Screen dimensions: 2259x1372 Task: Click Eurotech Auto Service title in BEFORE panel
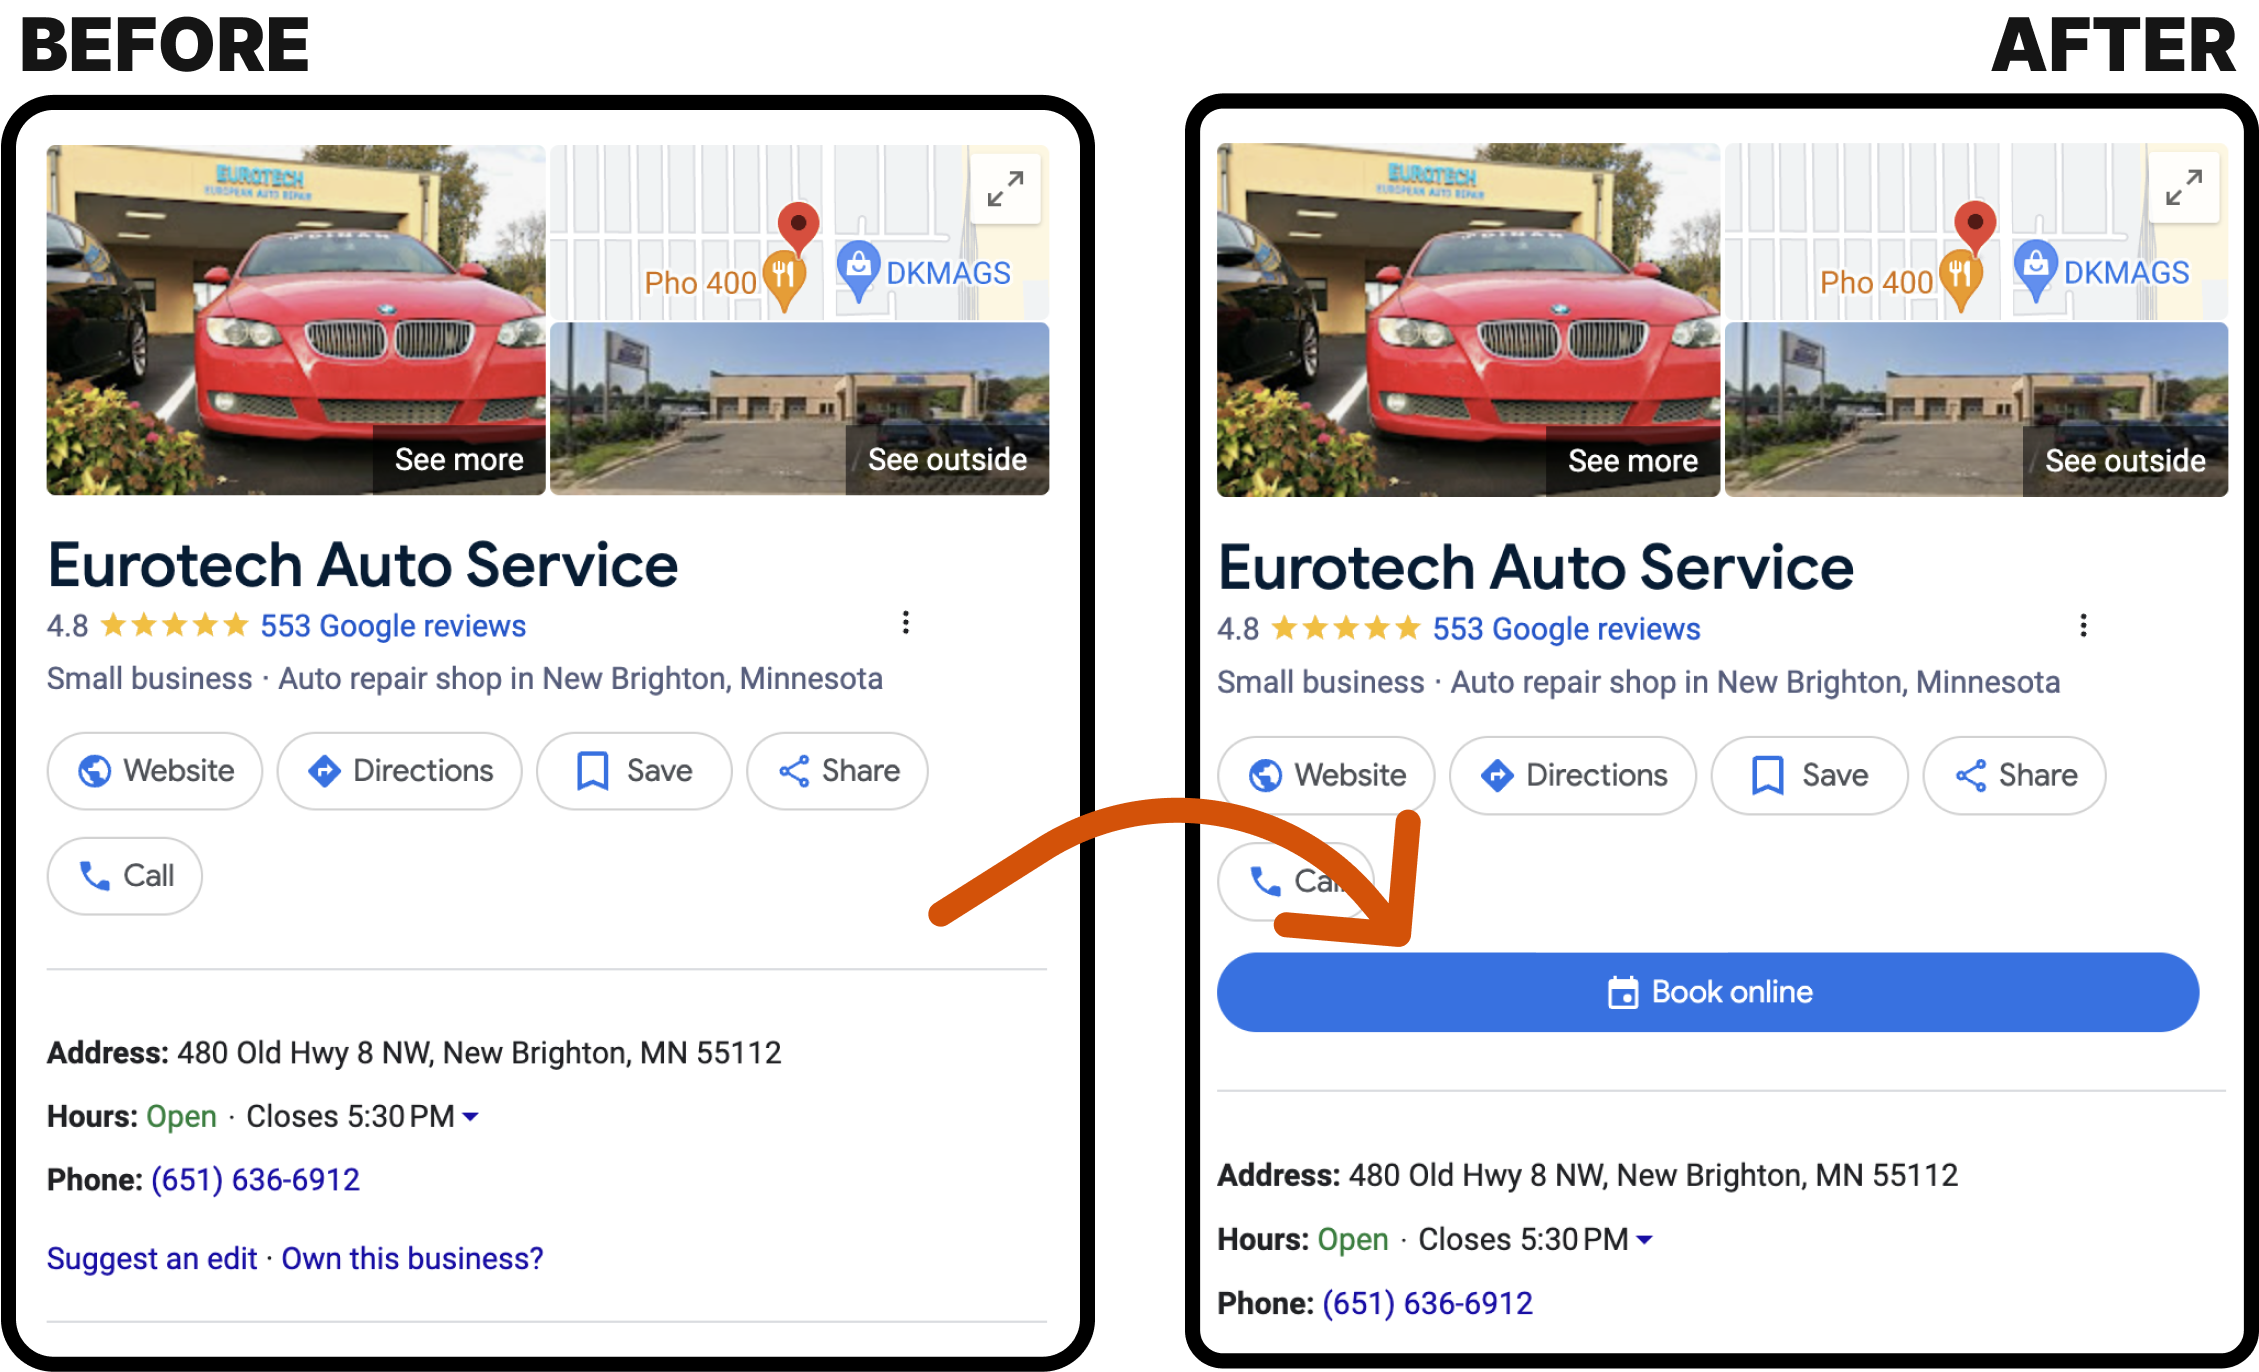pos(363,565)
